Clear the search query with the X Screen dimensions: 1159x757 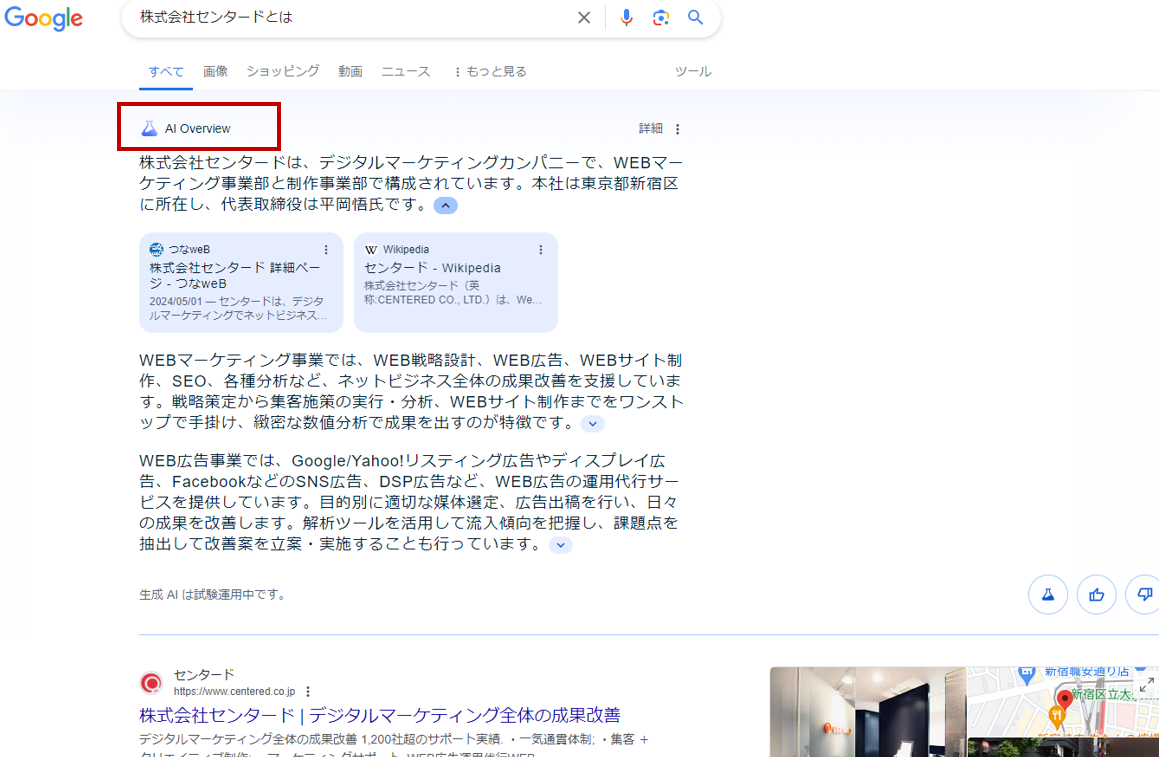coord(584,17)
